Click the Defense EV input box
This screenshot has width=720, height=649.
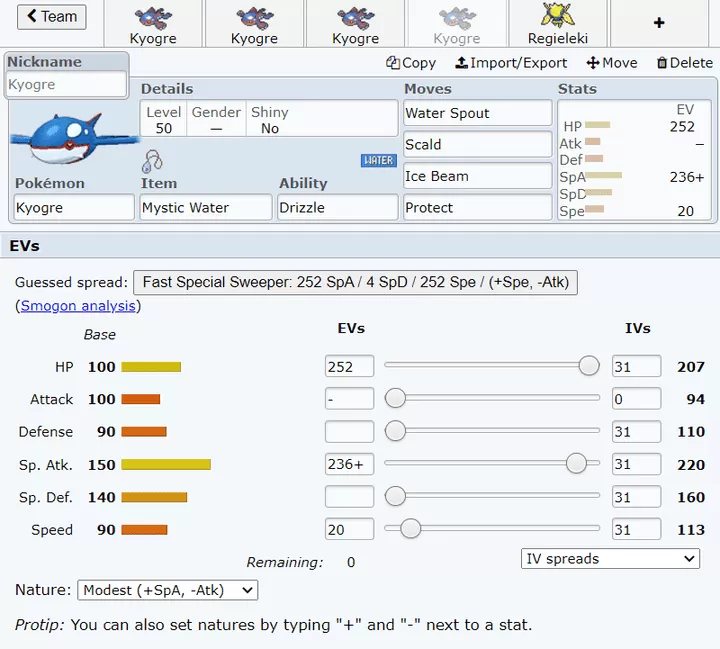tap(349, 431)
